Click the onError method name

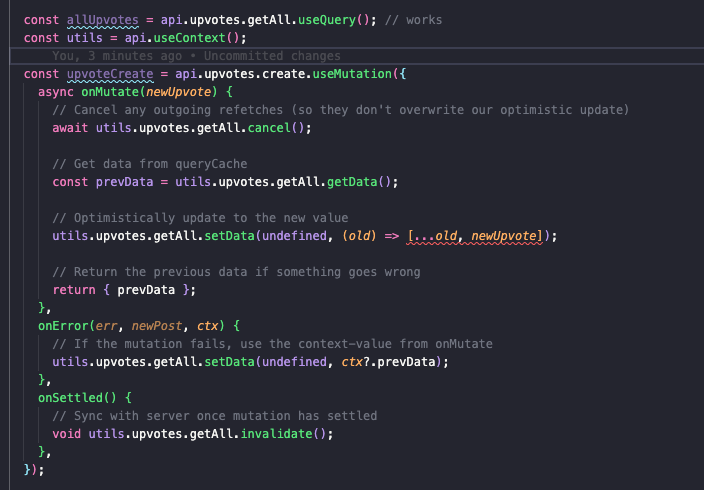(x=63, y=326)
